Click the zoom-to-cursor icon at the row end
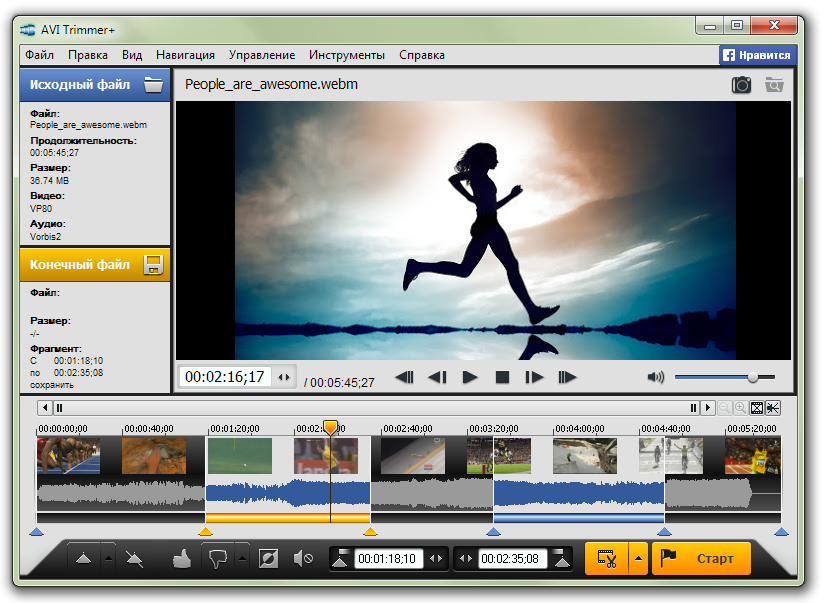824x603 pixels. [773, 408]
